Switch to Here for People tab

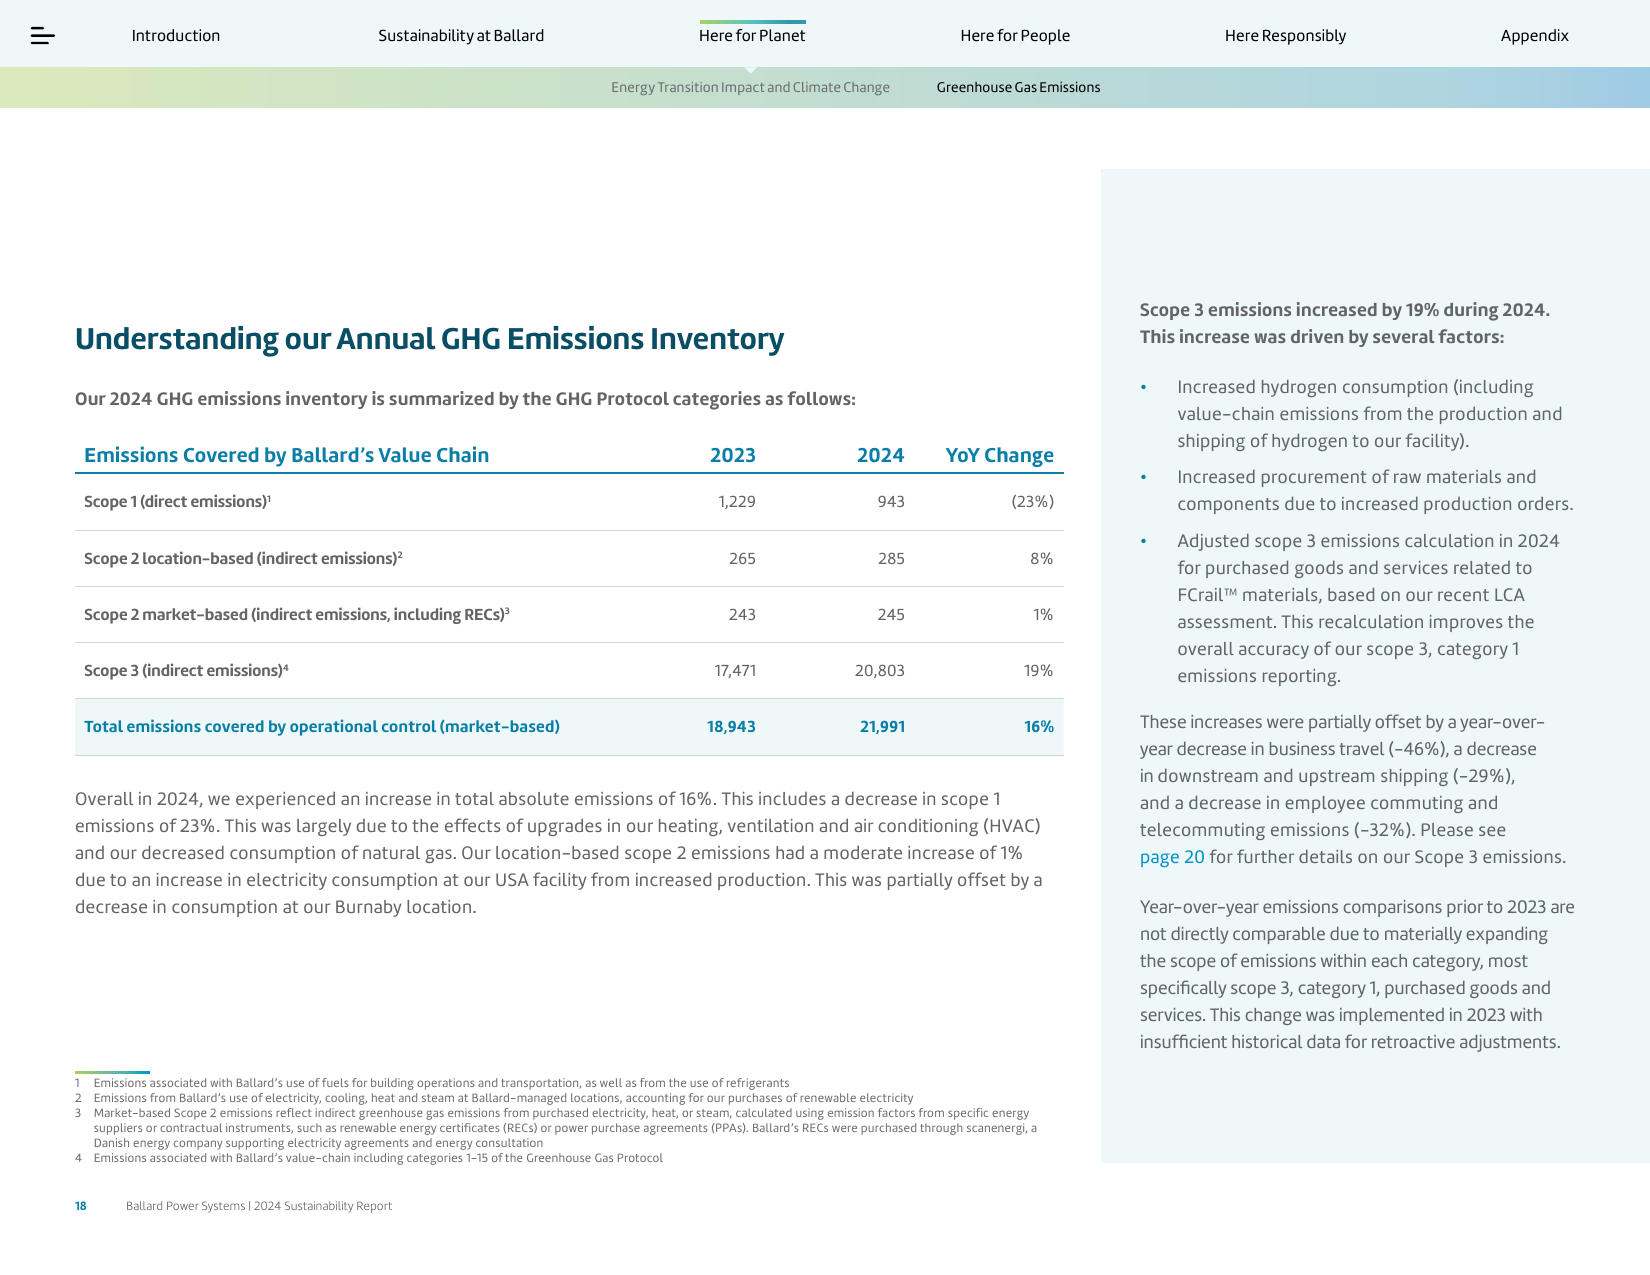[1015, 36]
